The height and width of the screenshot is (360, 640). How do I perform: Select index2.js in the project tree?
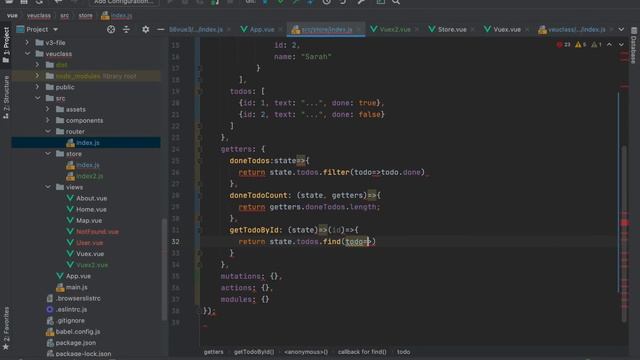(89, 176)
